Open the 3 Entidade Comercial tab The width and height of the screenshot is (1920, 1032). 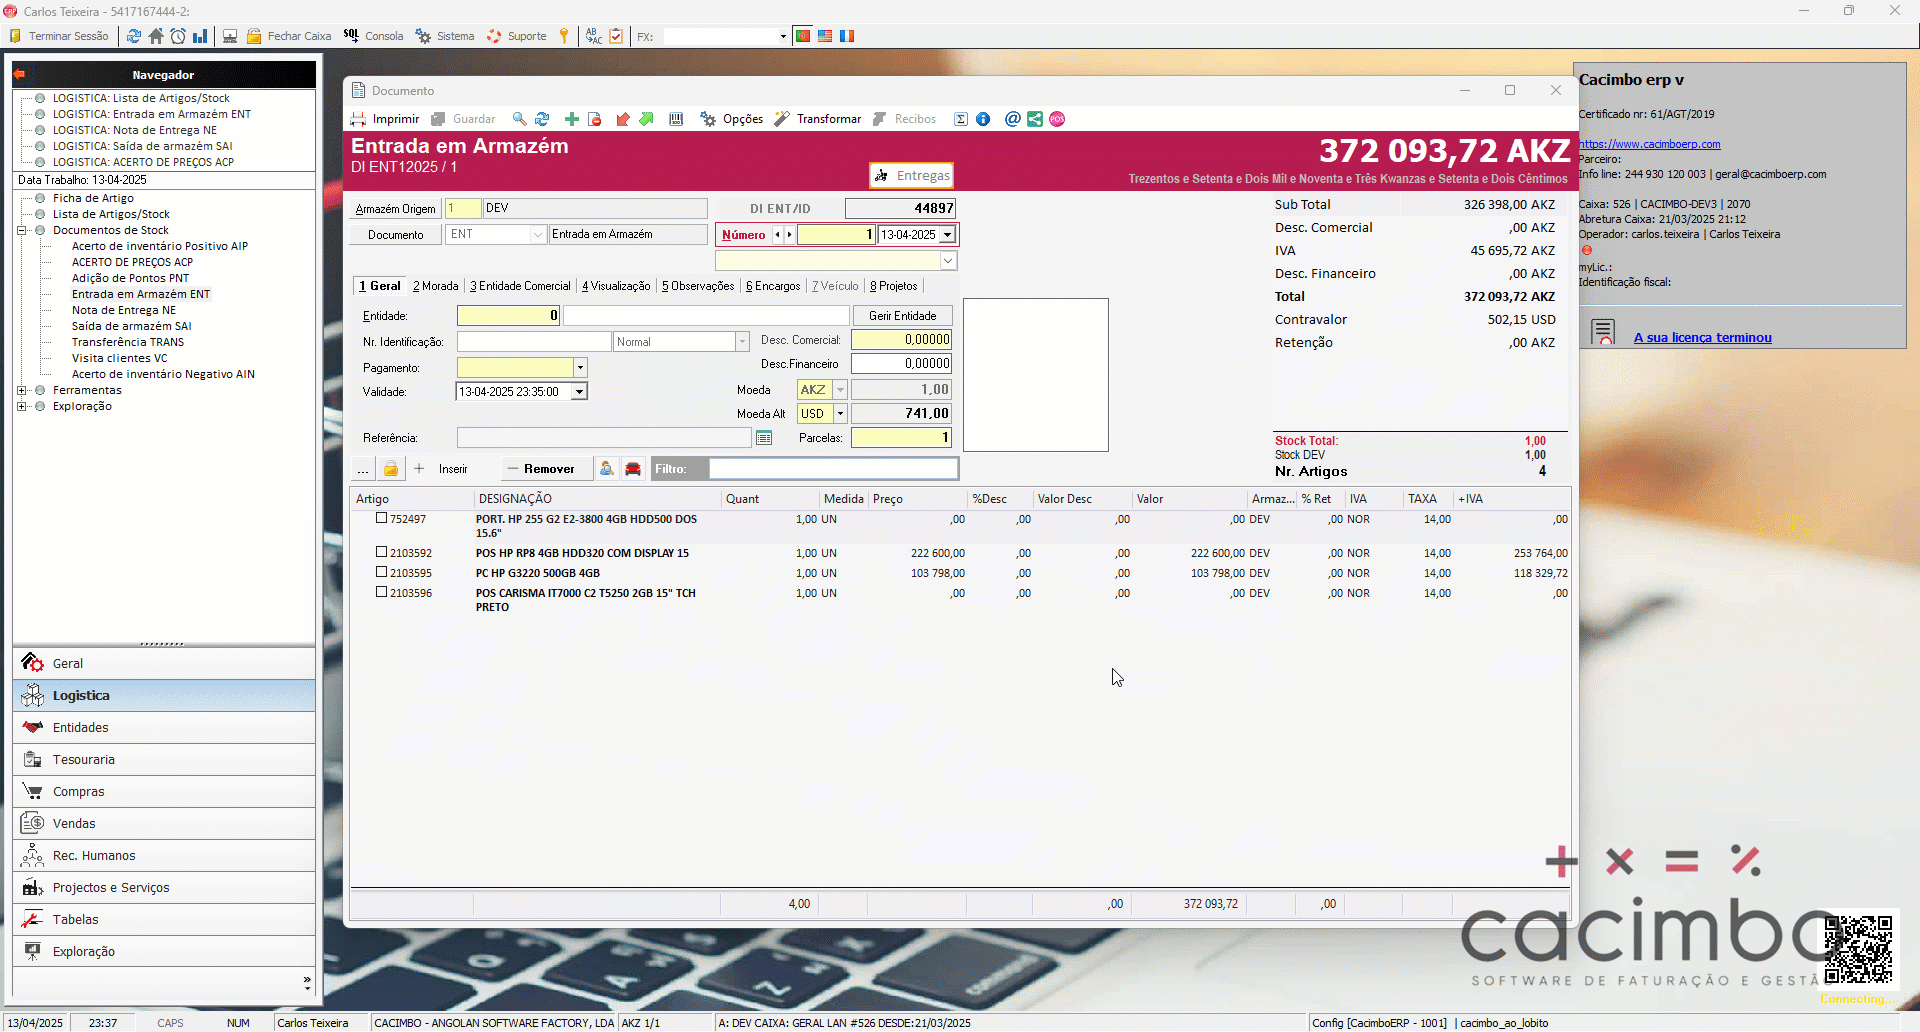point(520,286)
